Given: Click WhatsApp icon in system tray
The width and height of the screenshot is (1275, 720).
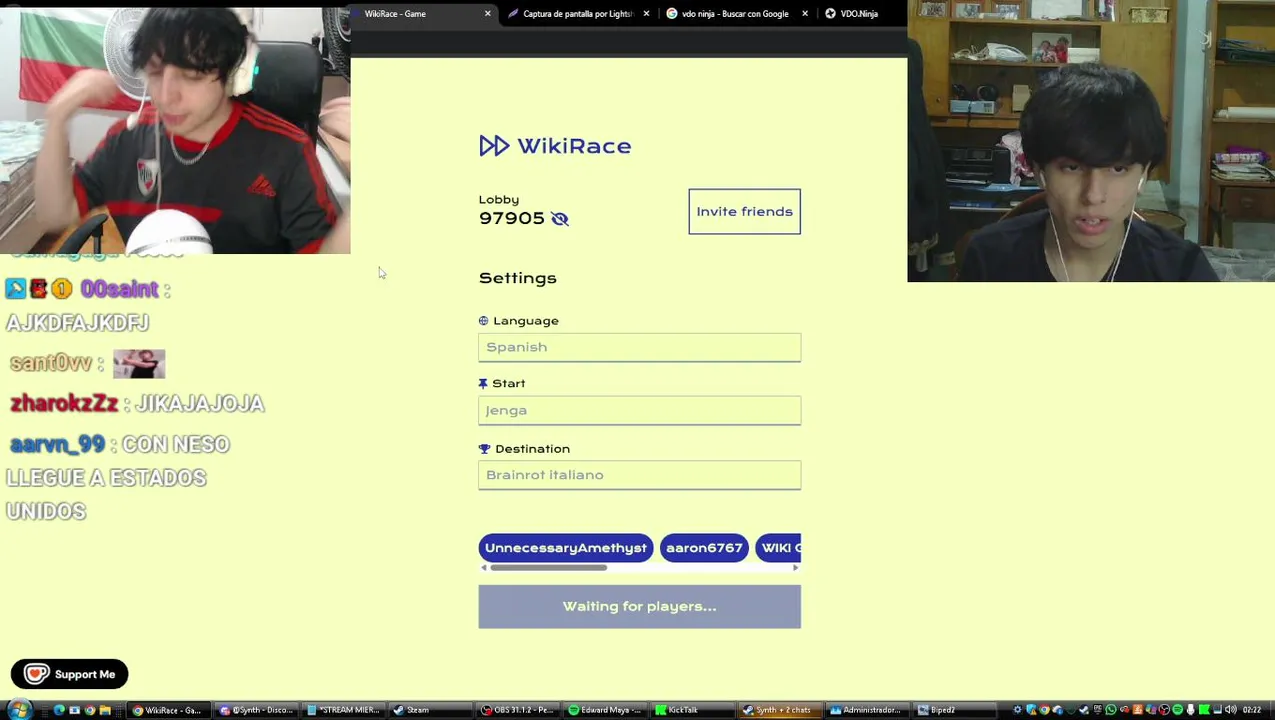Looking at the screenshot, I should (1112, 710).
